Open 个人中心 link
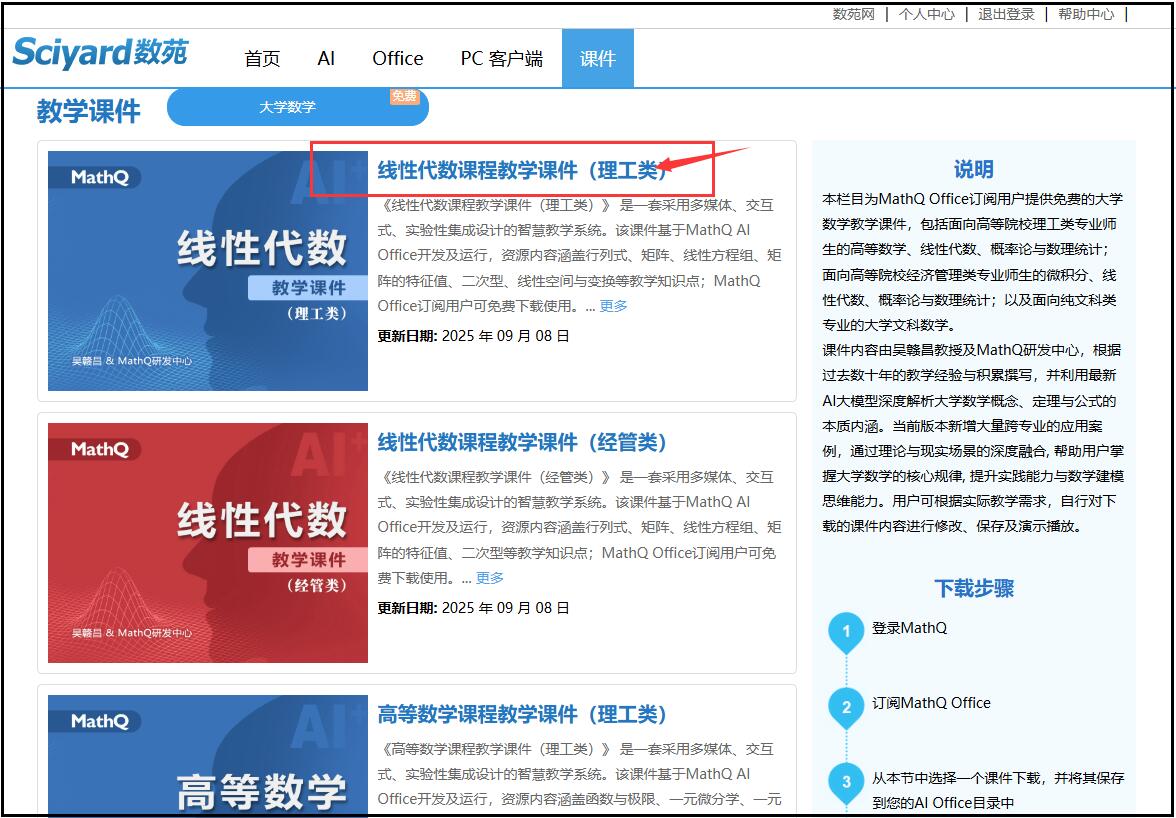1176x818 pixels. 927,14
